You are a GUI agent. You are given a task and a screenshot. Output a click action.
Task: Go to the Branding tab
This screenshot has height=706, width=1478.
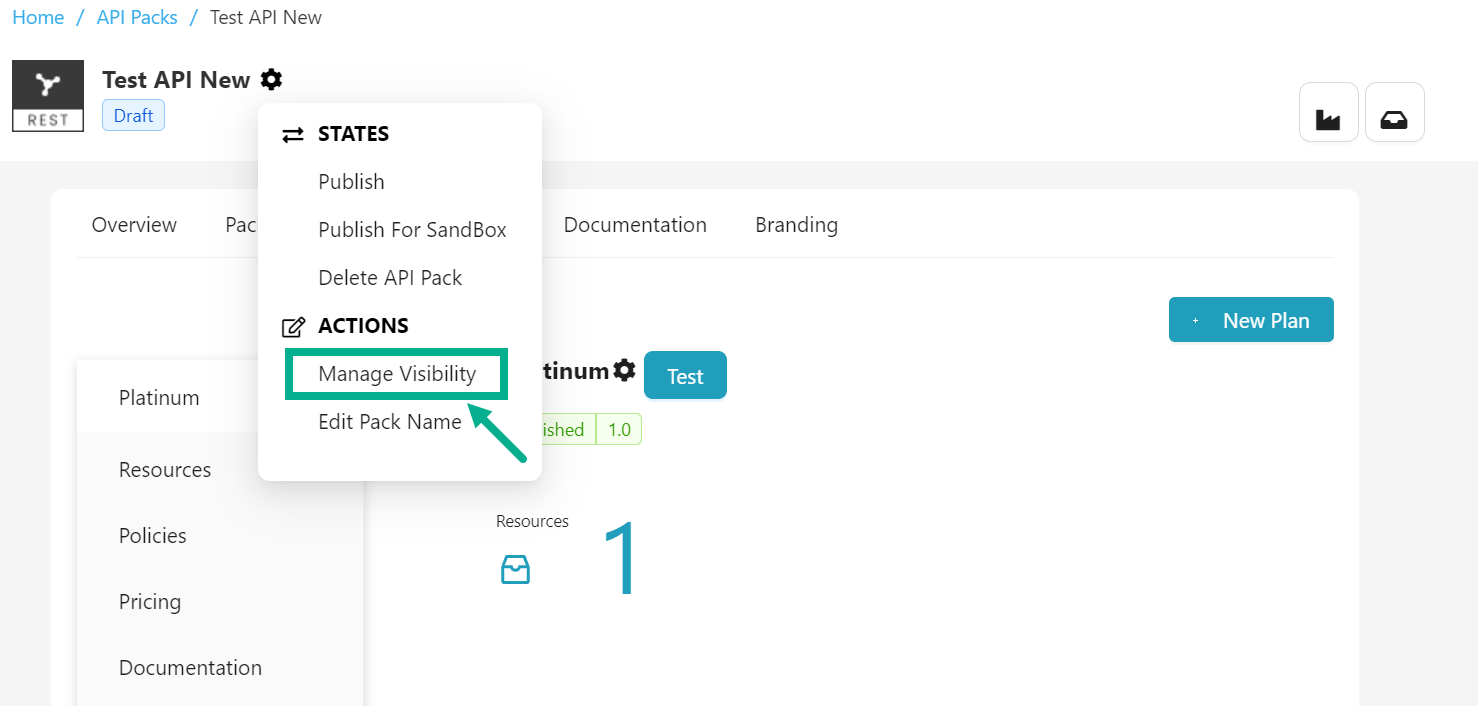(796, 225)
